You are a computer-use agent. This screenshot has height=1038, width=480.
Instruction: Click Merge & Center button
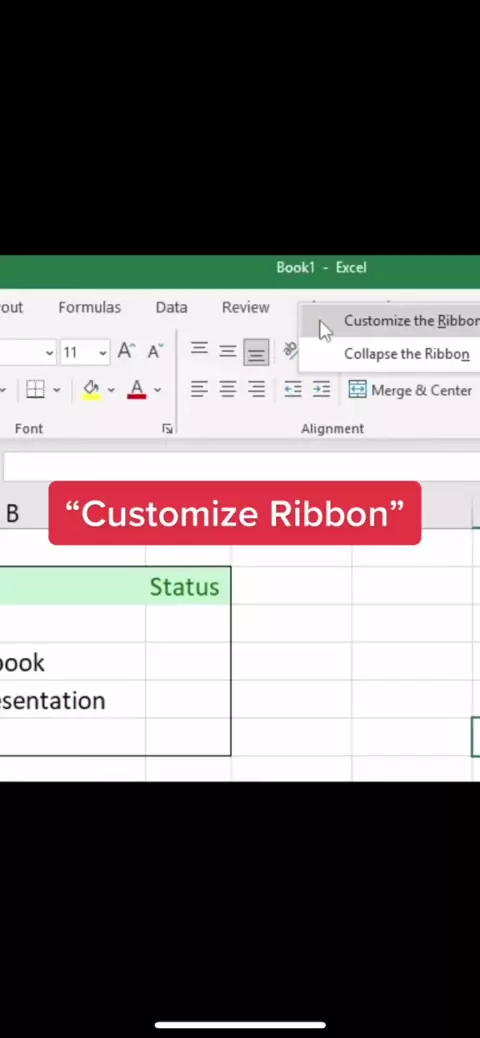410,390
